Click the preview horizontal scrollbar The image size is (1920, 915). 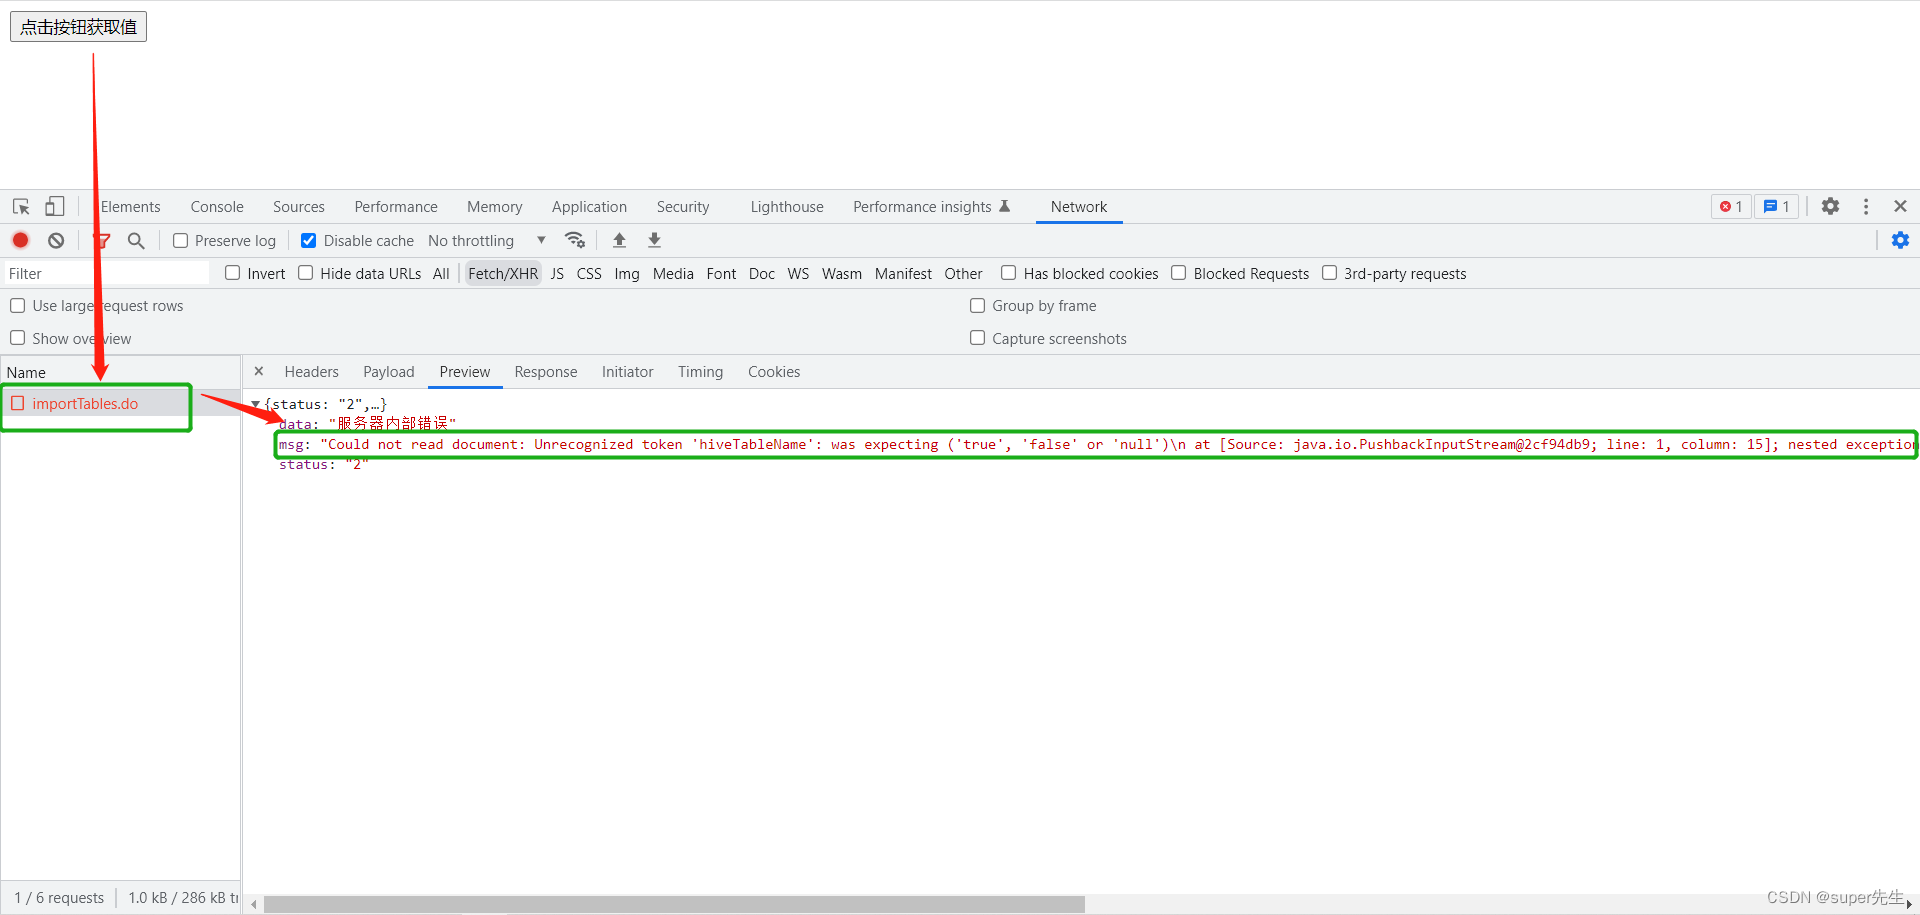[x=674, y=904]
